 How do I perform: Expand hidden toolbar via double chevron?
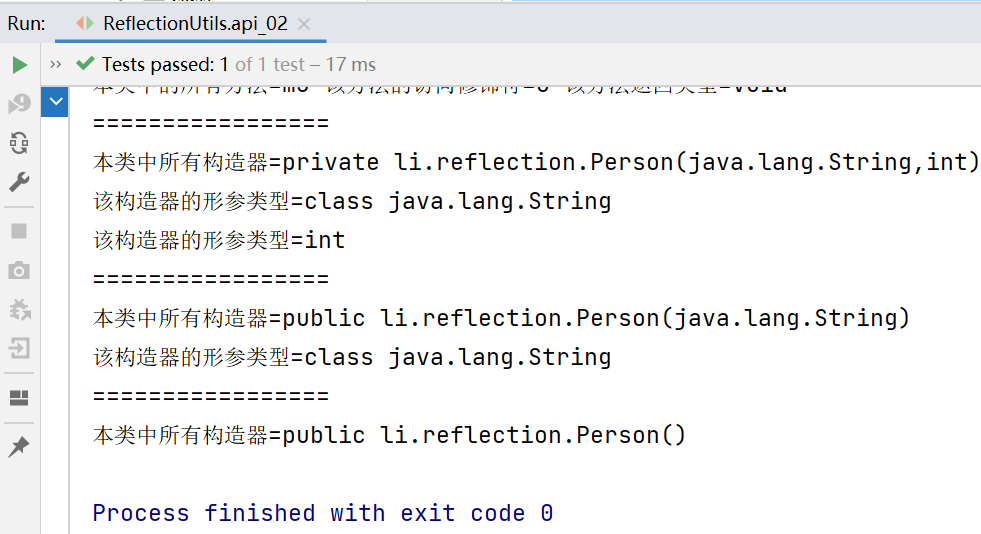coord(55,65)
